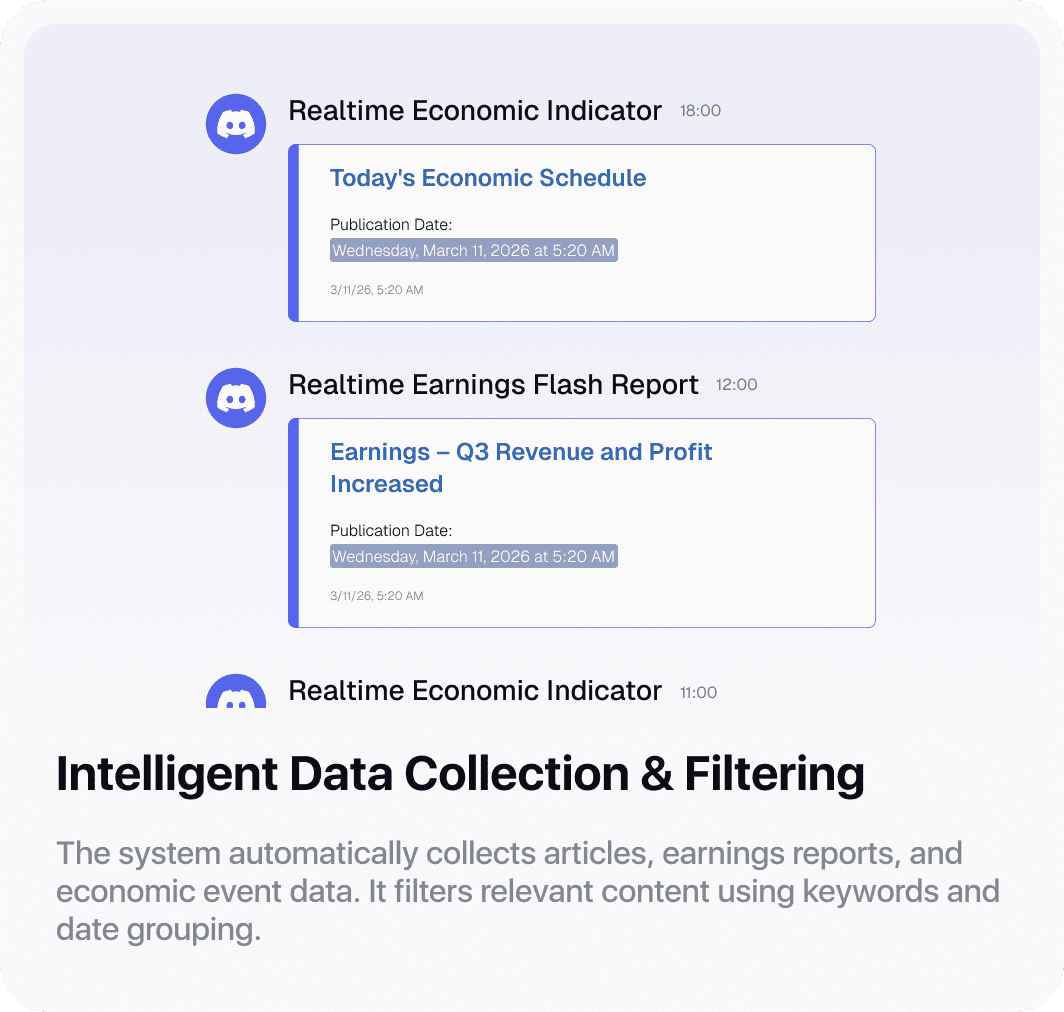Open the Earnings Q3 Revenue and Profit link

(x=520, y=467)
